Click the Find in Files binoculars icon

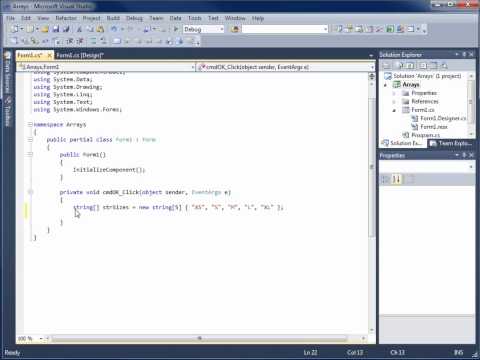(x=235, y=29)
